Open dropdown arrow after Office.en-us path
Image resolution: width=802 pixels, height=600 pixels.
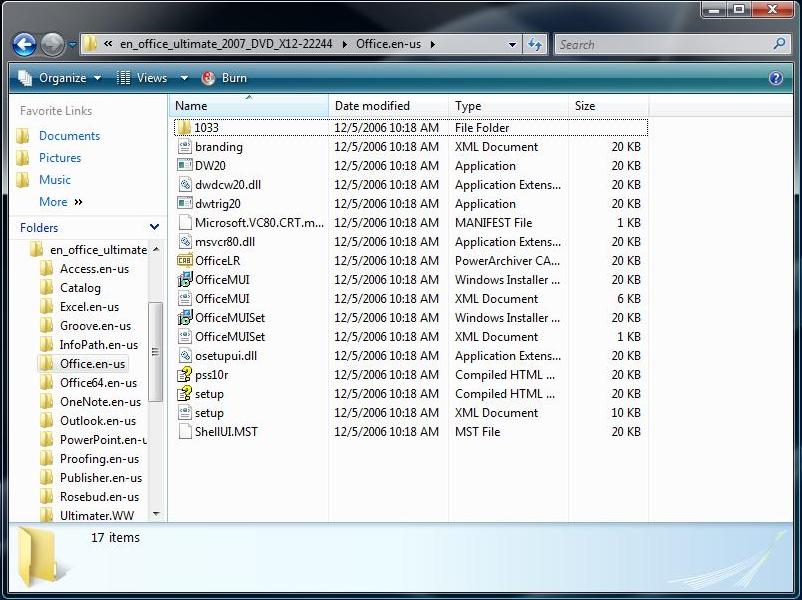(x=433, y=45)
